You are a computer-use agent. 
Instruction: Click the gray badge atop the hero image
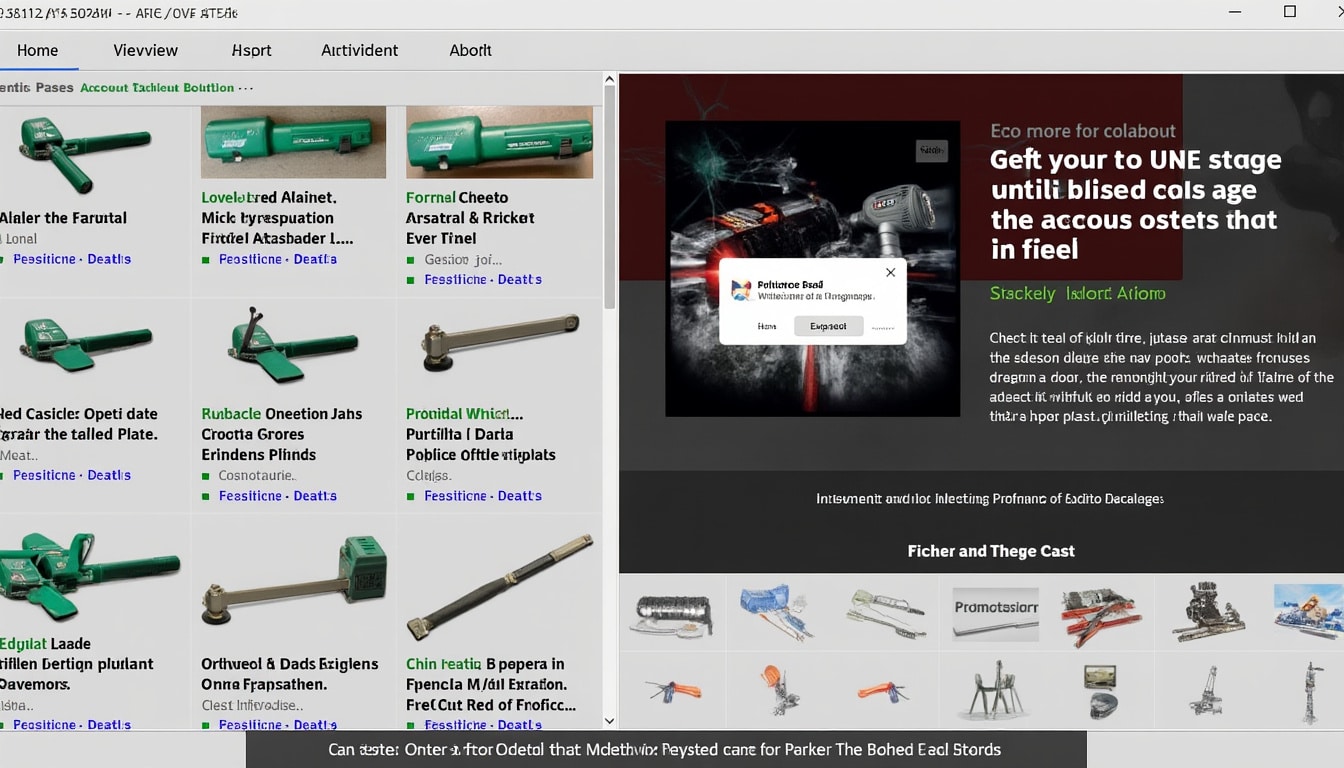(x=930, y=151)
